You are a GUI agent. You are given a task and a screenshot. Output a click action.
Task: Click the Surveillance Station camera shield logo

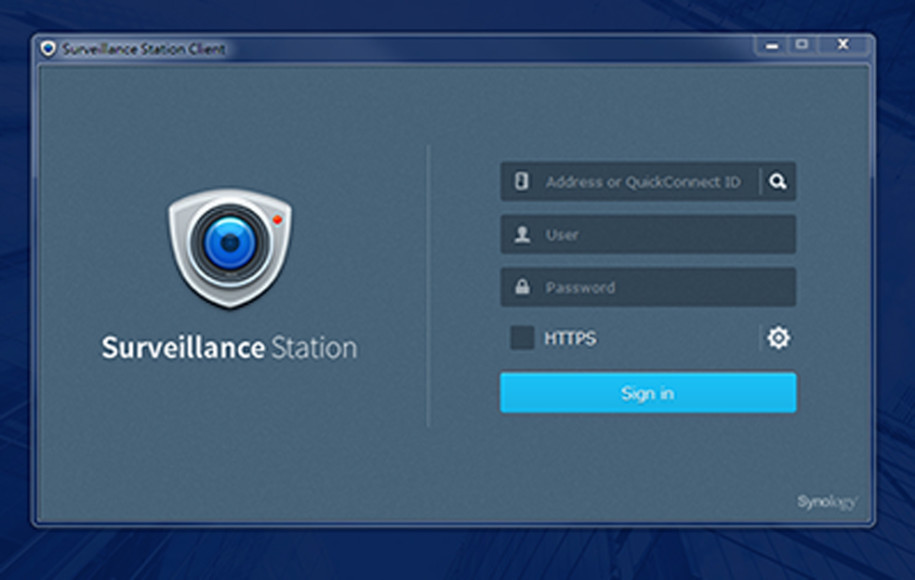(x=230, y=247)
